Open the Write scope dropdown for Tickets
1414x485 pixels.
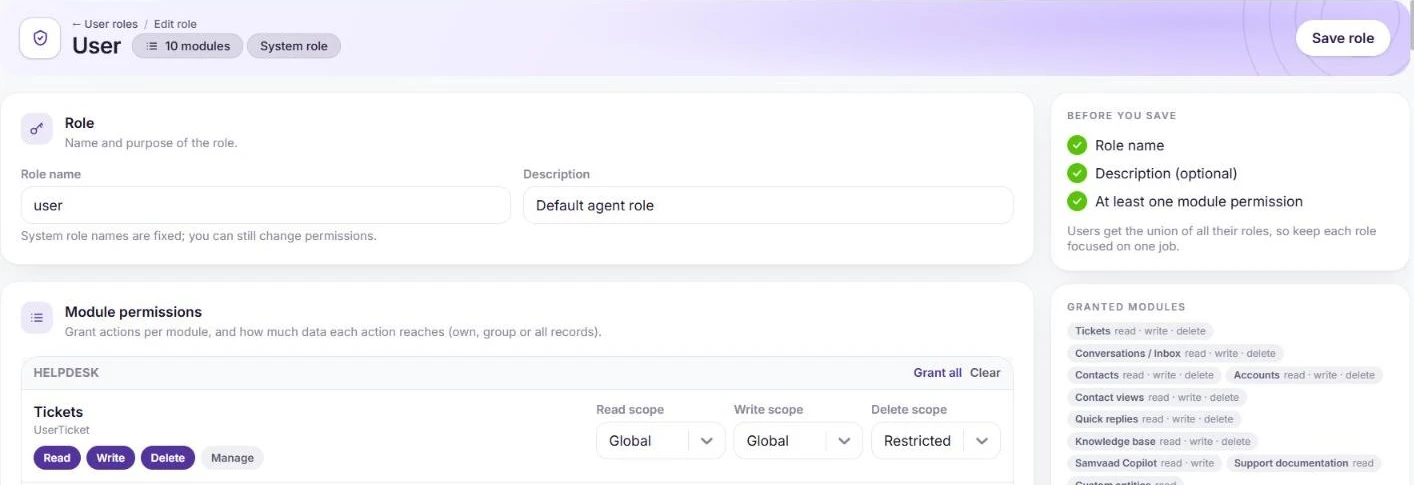(798, 441)
